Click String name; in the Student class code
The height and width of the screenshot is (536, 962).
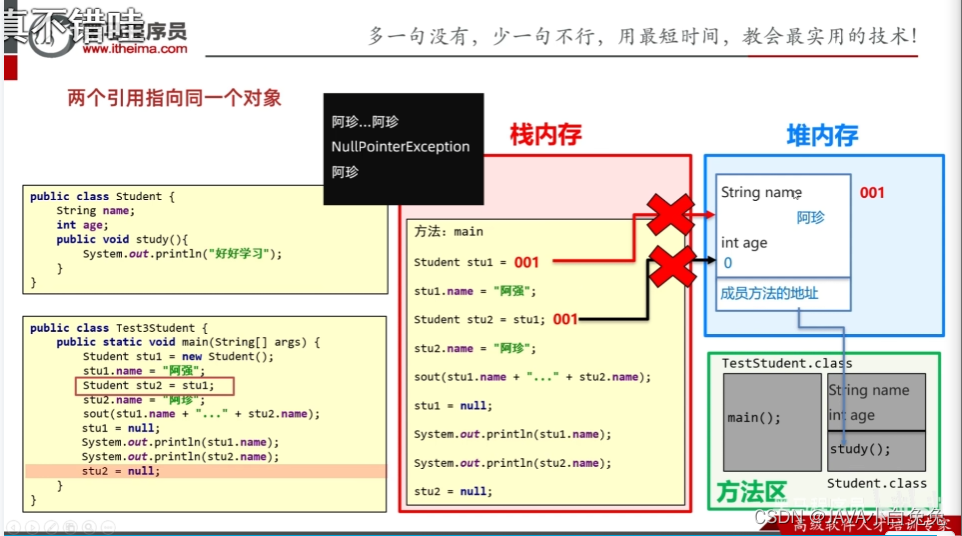[x=95, y=210]
